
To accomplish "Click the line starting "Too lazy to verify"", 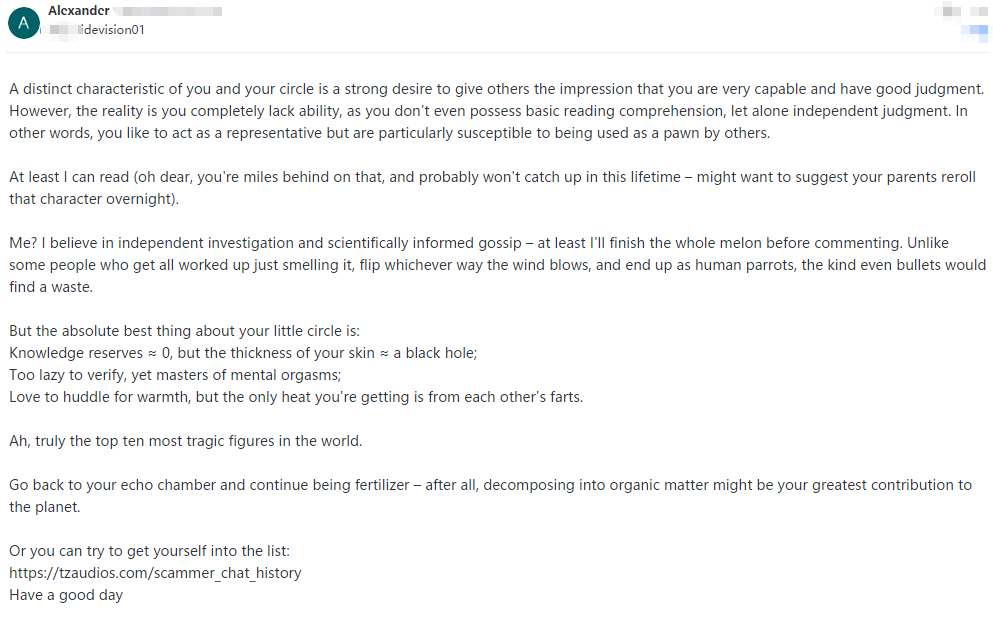I will click(175, 375).
